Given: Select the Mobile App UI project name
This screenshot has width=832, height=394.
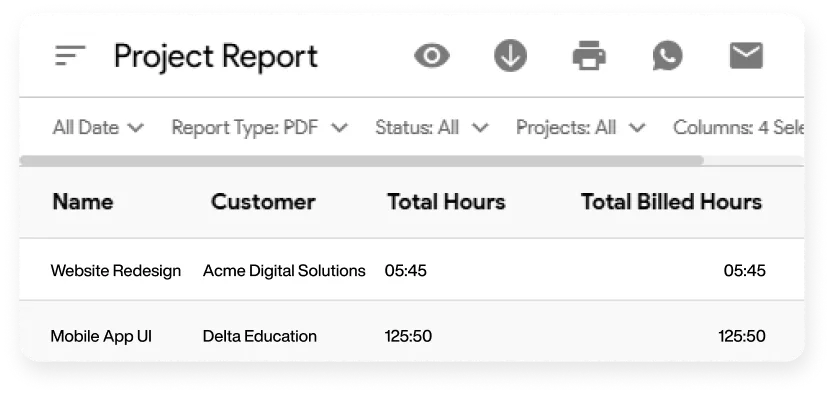Looking at the screenshot, I should click(x=101, y=336).
